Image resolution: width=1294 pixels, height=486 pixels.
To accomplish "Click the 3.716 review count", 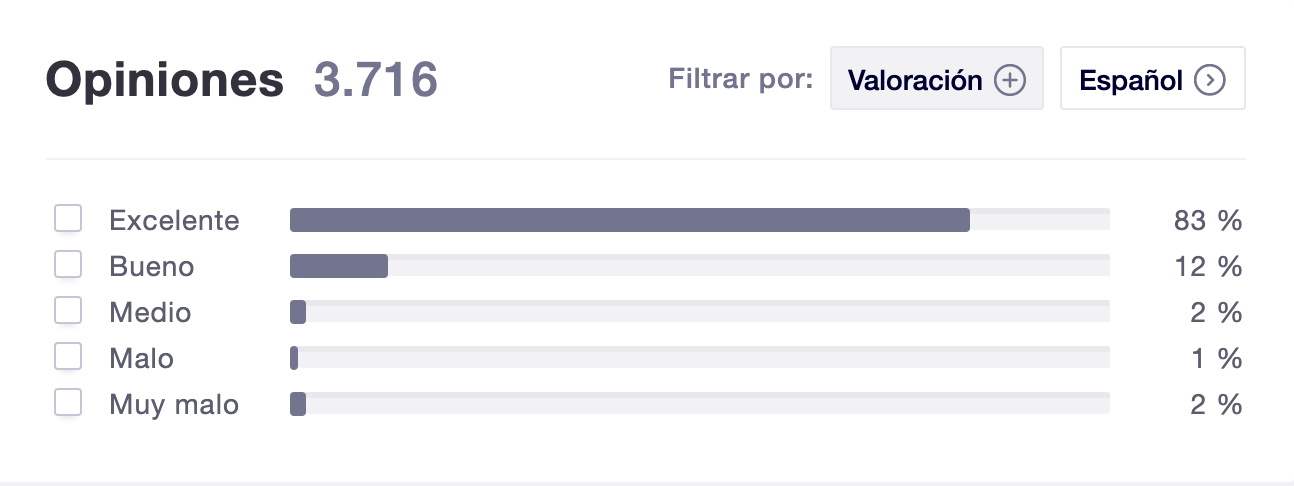I will pyautogui.click(x=376, y=80).
